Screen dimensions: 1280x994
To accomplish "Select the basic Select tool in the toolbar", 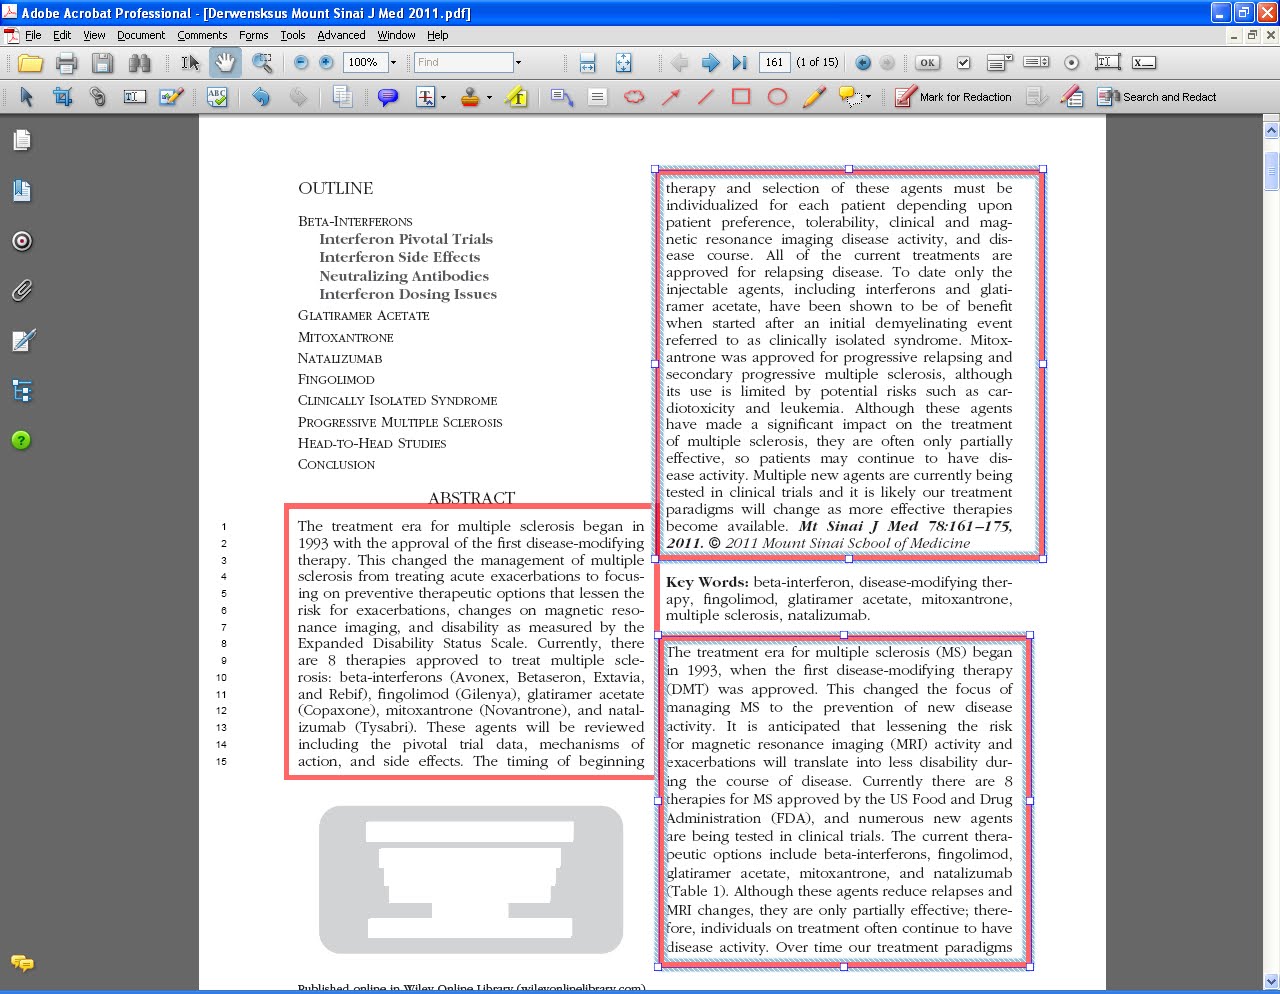I will [190, 62].
